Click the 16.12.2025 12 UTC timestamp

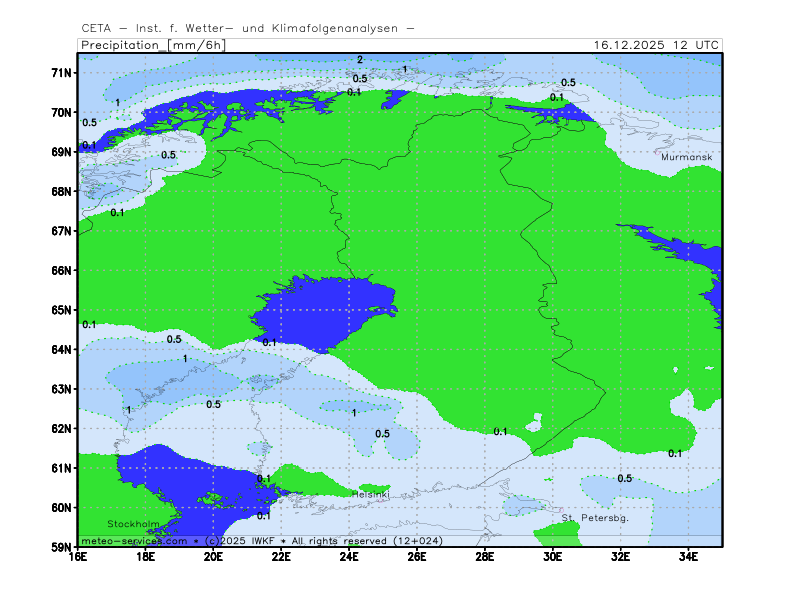point(655,45)
